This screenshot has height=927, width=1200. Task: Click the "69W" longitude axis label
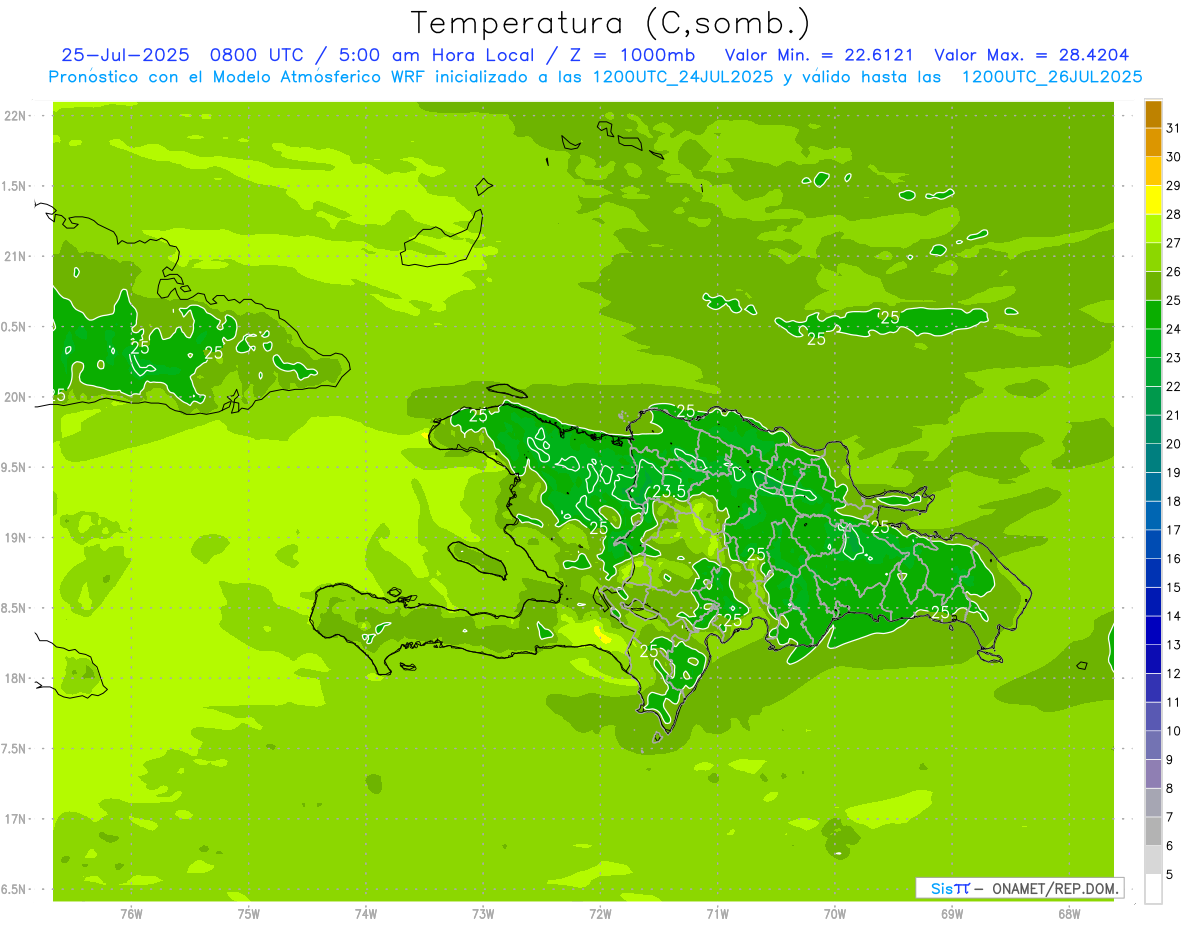click(x=952, y=914)
